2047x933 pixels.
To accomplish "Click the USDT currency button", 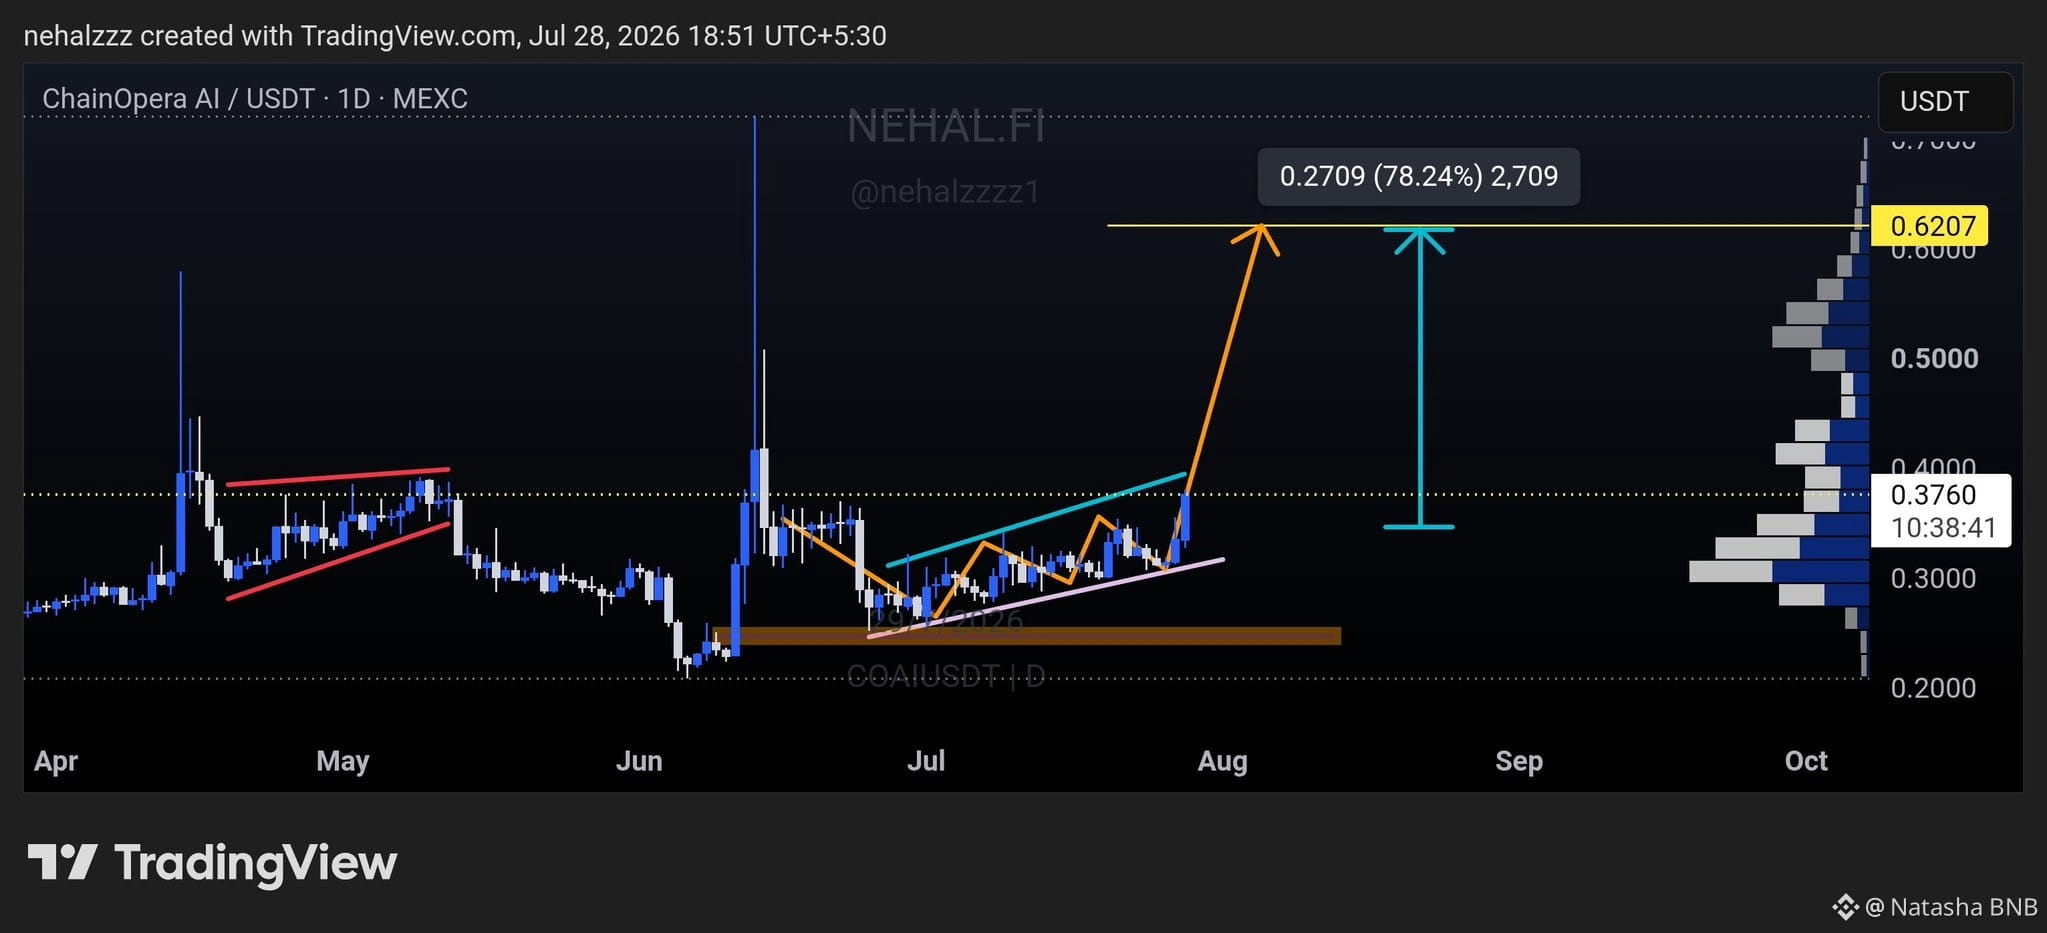I will (x=1945, y=102).
